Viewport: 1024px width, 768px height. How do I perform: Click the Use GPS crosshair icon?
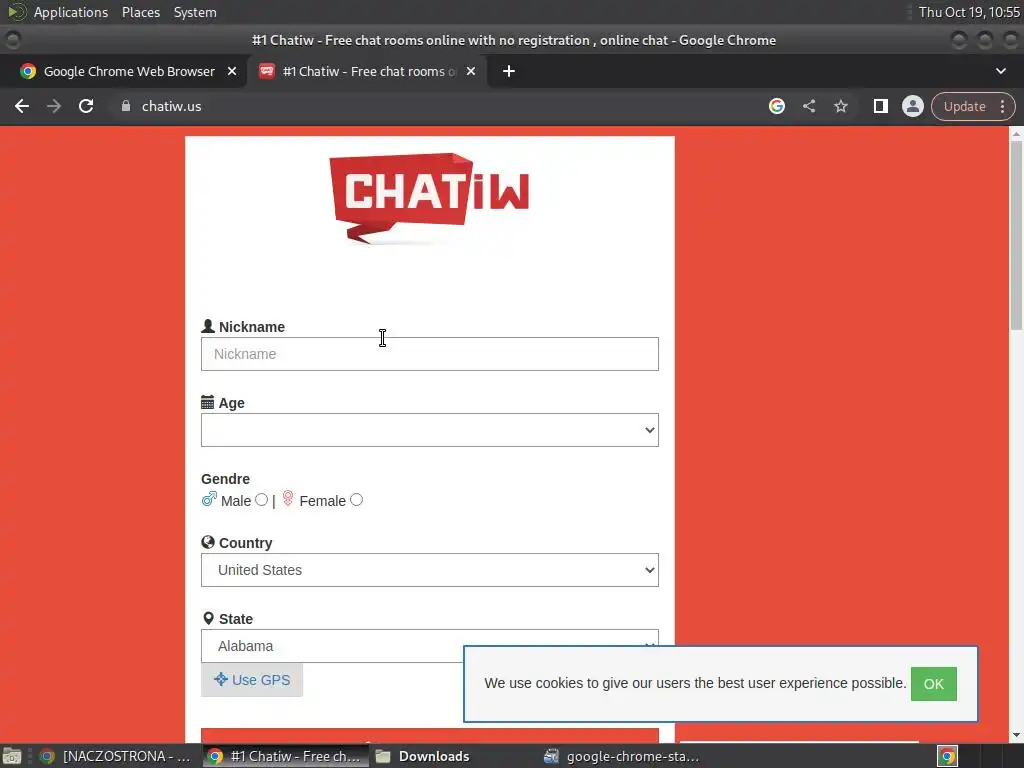(221, 679)
